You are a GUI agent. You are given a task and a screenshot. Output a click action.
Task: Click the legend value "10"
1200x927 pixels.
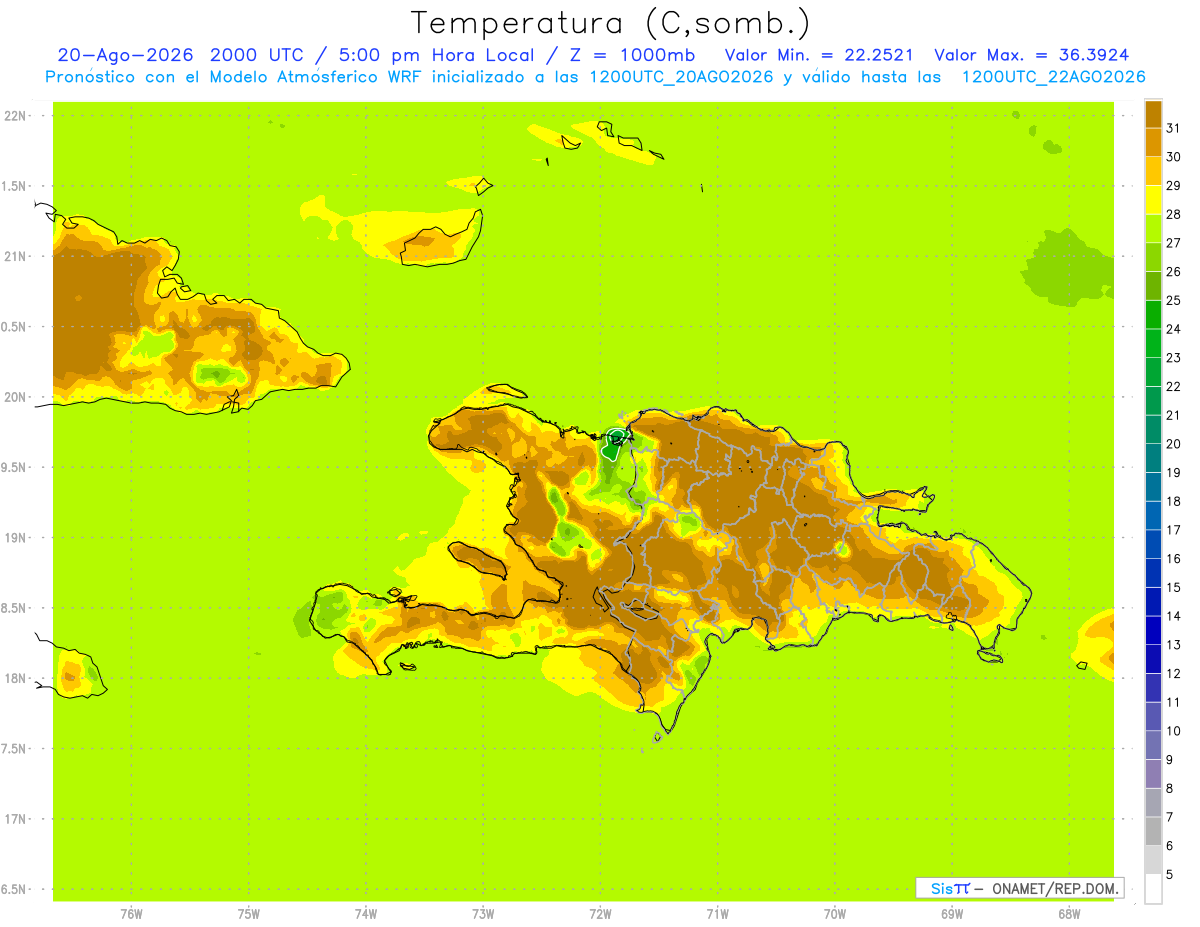tap(1174, 731)
